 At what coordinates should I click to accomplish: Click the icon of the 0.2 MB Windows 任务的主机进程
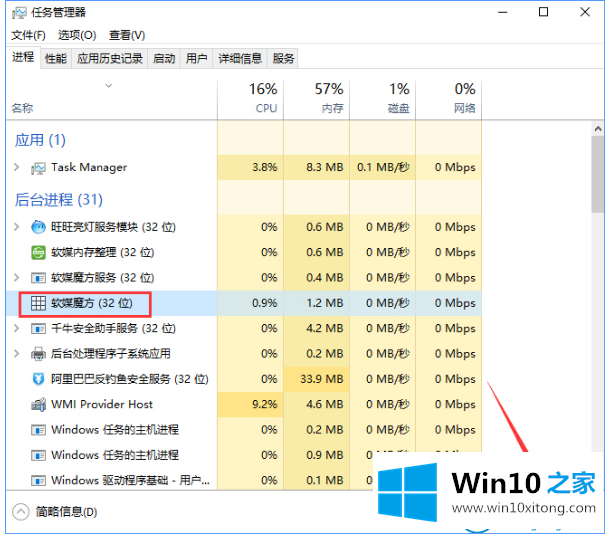point(38,430)
